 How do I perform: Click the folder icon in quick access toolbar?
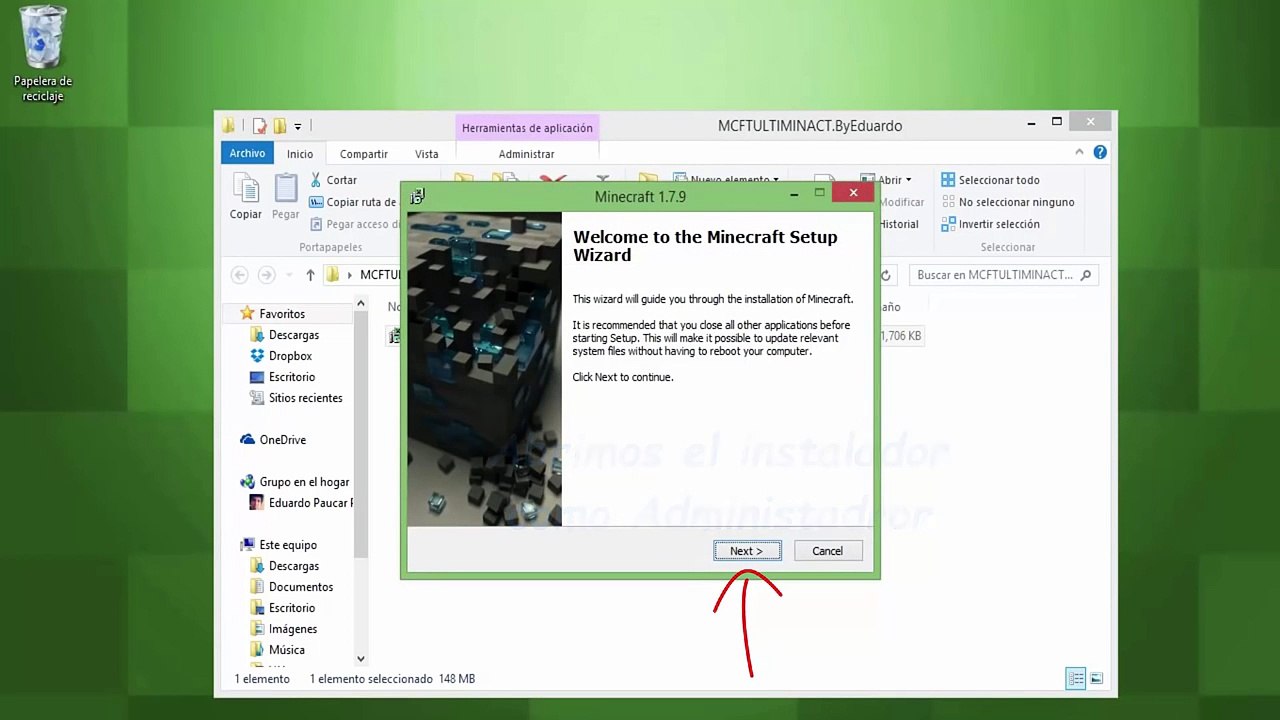pos(229,126)
